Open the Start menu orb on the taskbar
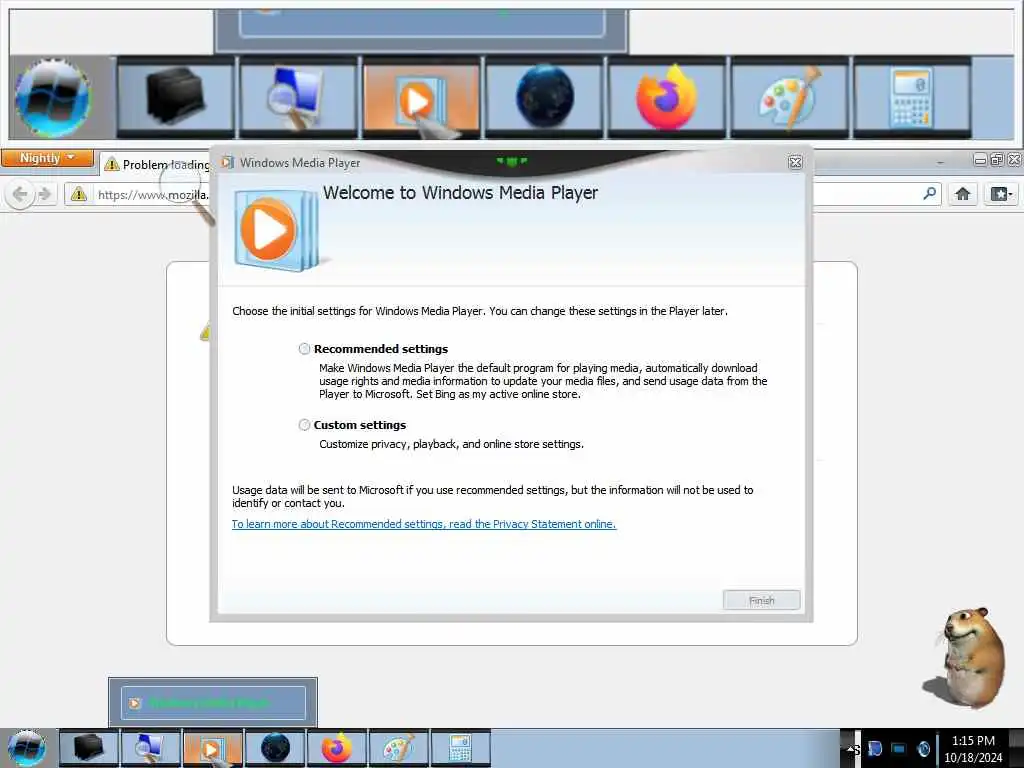This screenshot has width=1024, height=768. pyautogui.click(x=27, y=748)
